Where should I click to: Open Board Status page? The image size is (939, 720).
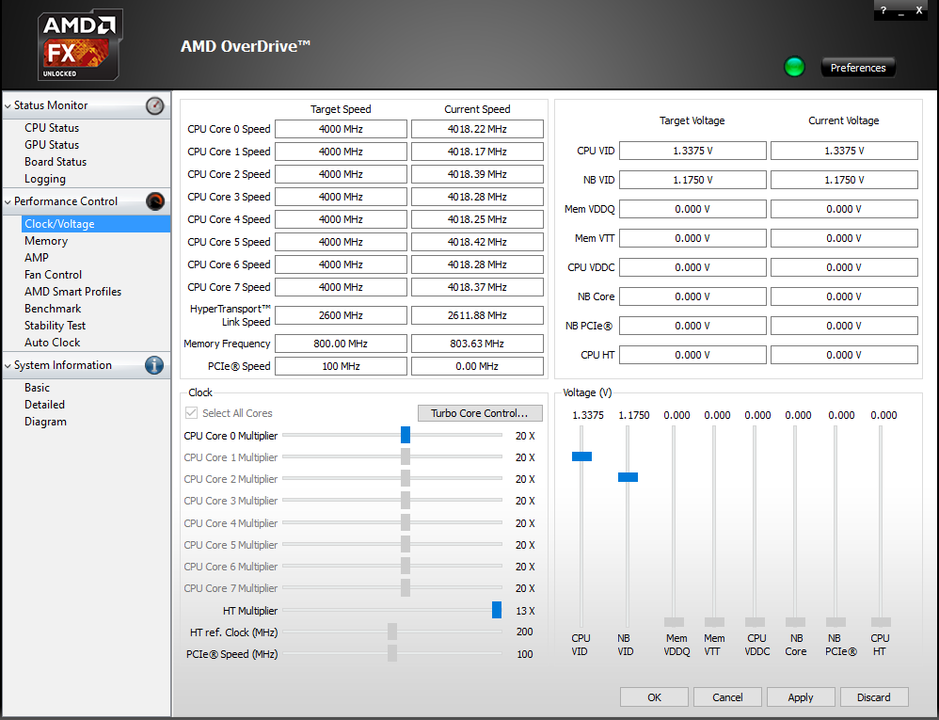click(x=55, y=162)
